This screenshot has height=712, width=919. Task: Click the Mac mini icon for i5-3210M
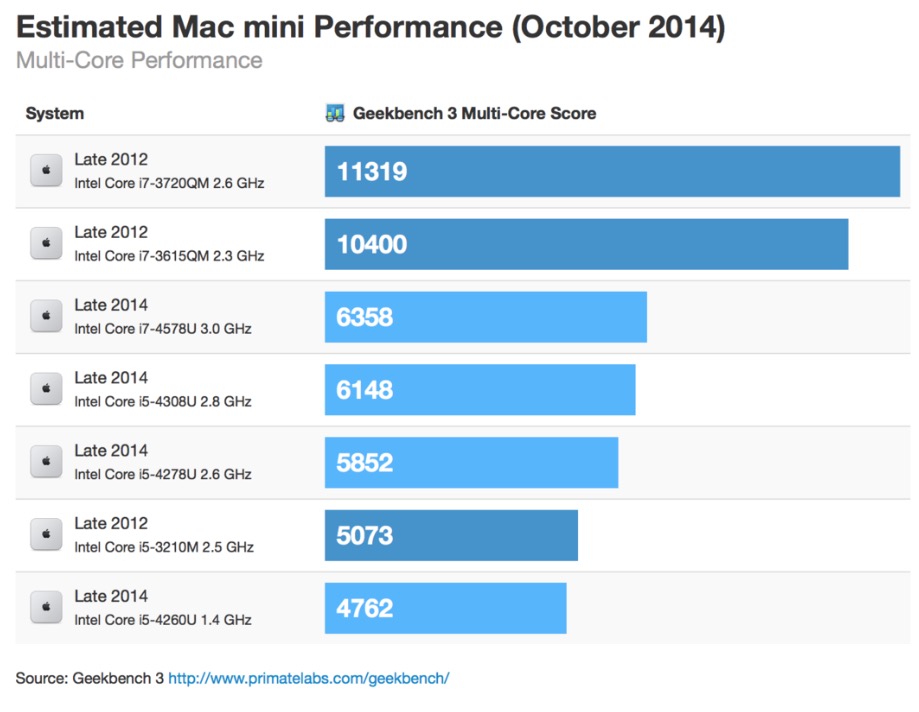(x=46, y=534)
